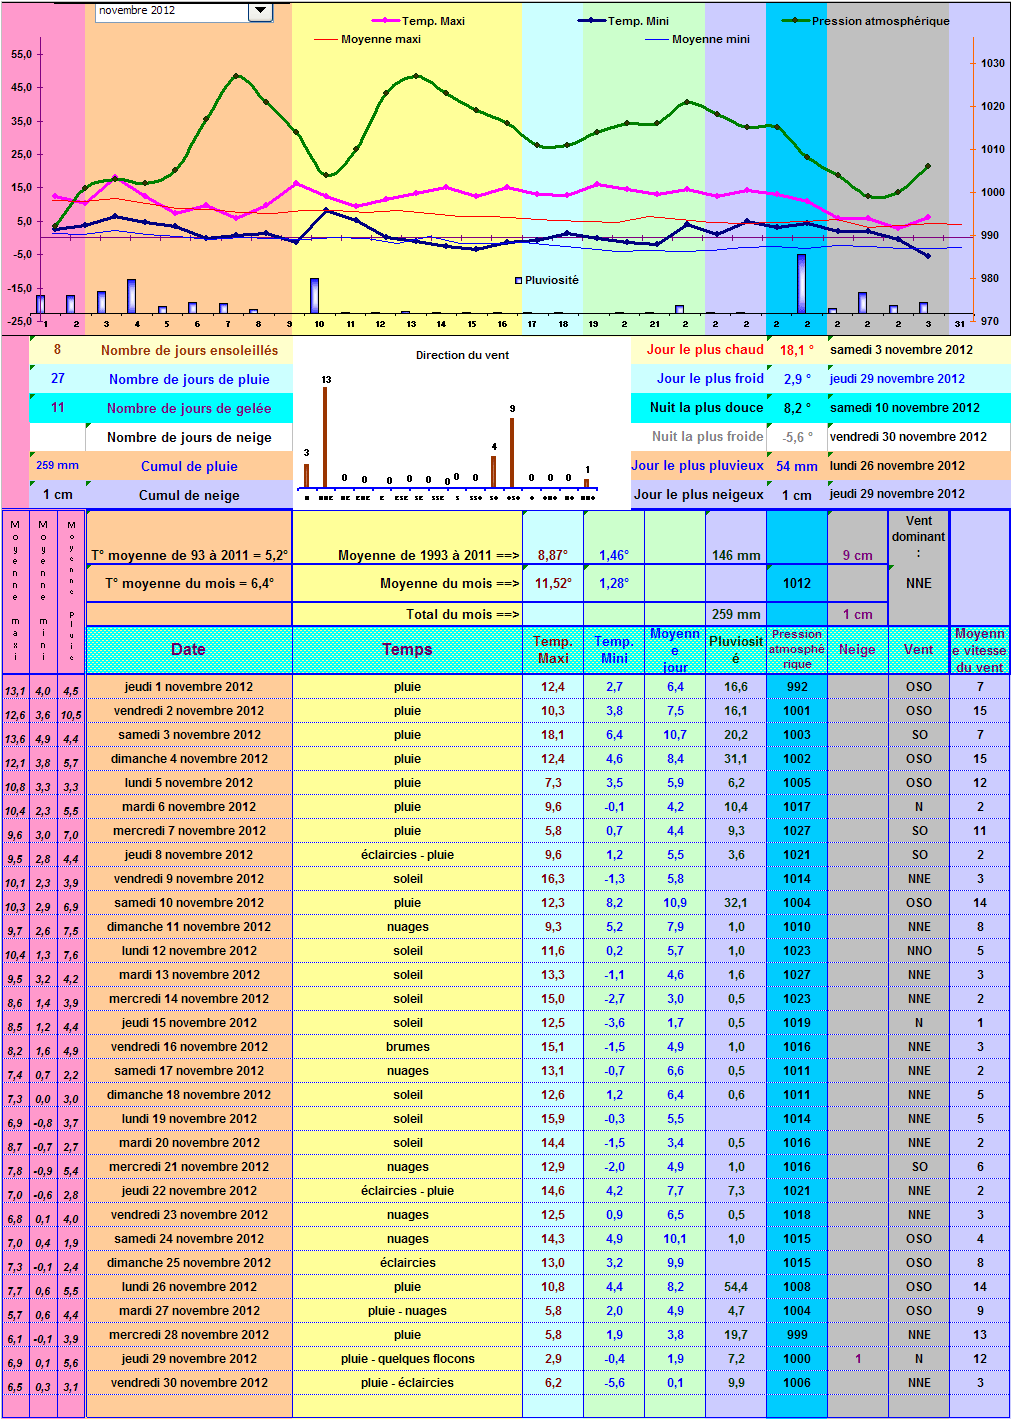This screenshot has width=1018, height=1420.
Task: Select row 'jeudi 1 novembre 2012'
Action: [189, 687]
